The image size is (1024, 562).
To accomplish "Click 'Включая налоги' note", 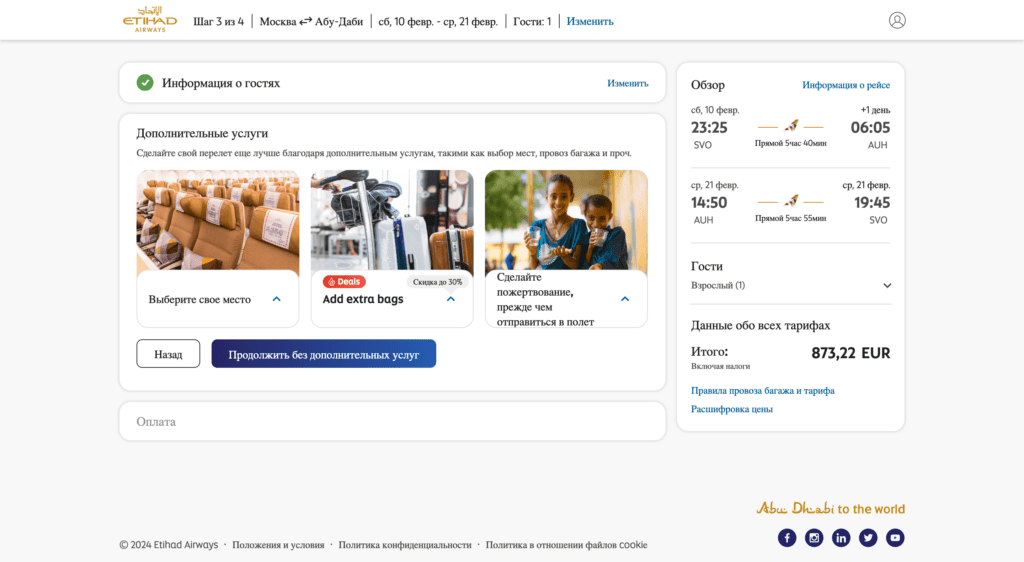I will pyautogui.click(x=720, y=366).
